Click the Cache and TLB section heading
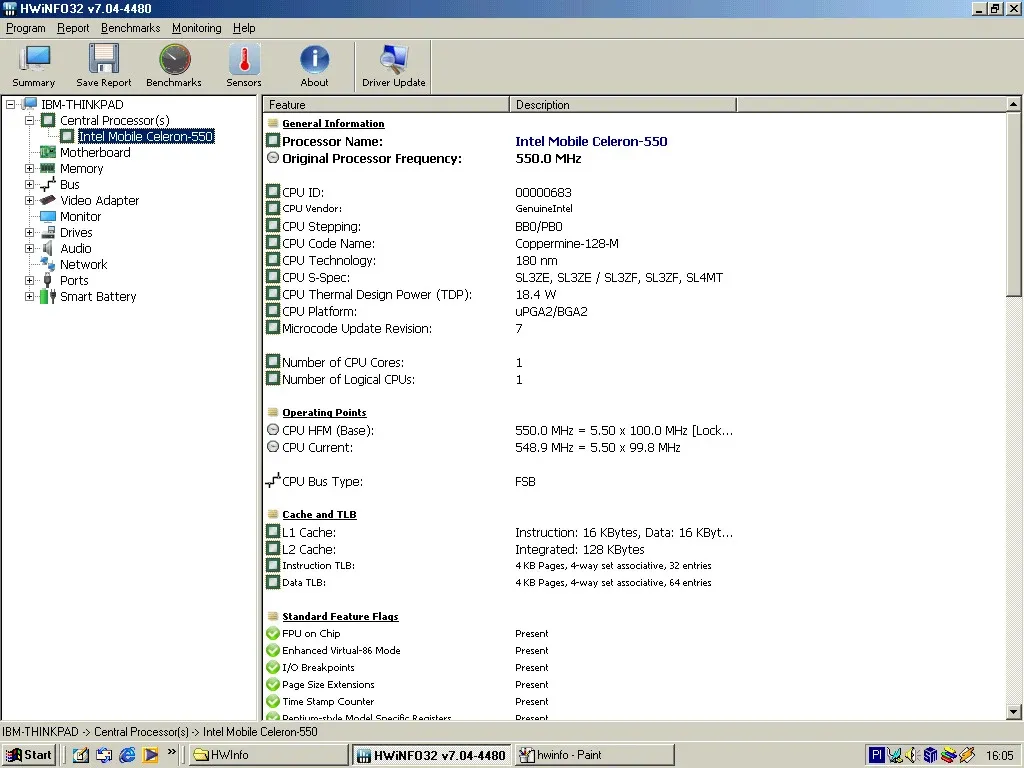 click(319, 515)
